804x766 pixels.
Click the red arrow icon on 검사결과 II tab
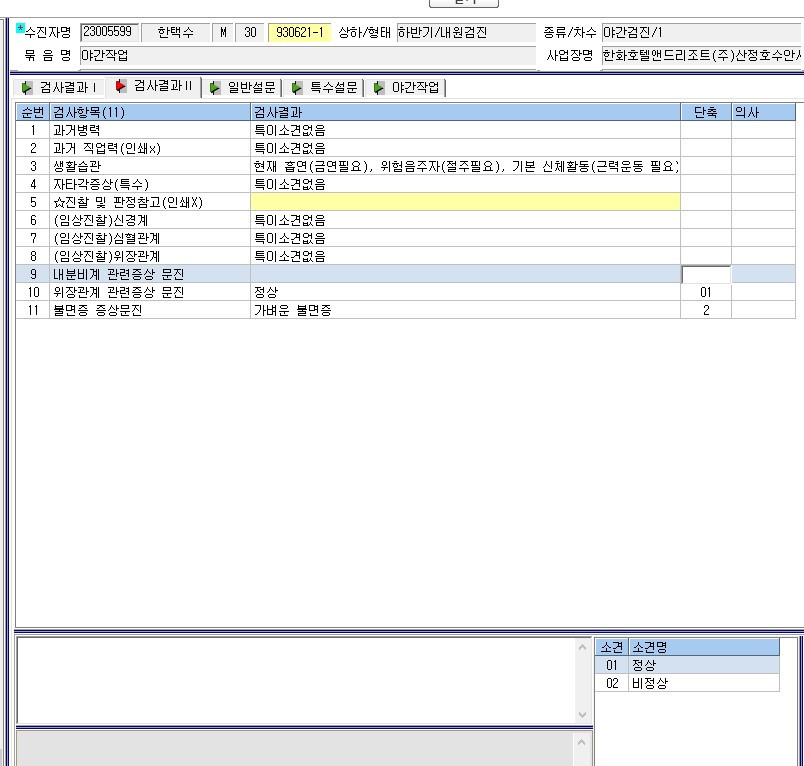(x=120, y=86)
